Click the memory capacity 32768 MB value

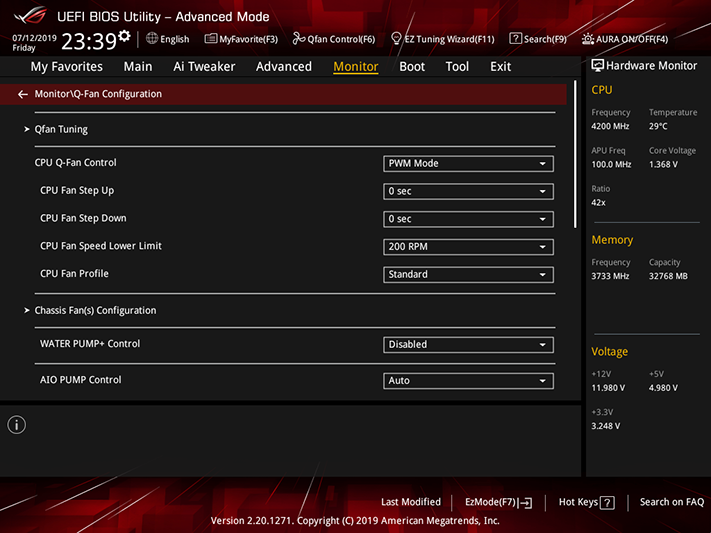(668, 276)
